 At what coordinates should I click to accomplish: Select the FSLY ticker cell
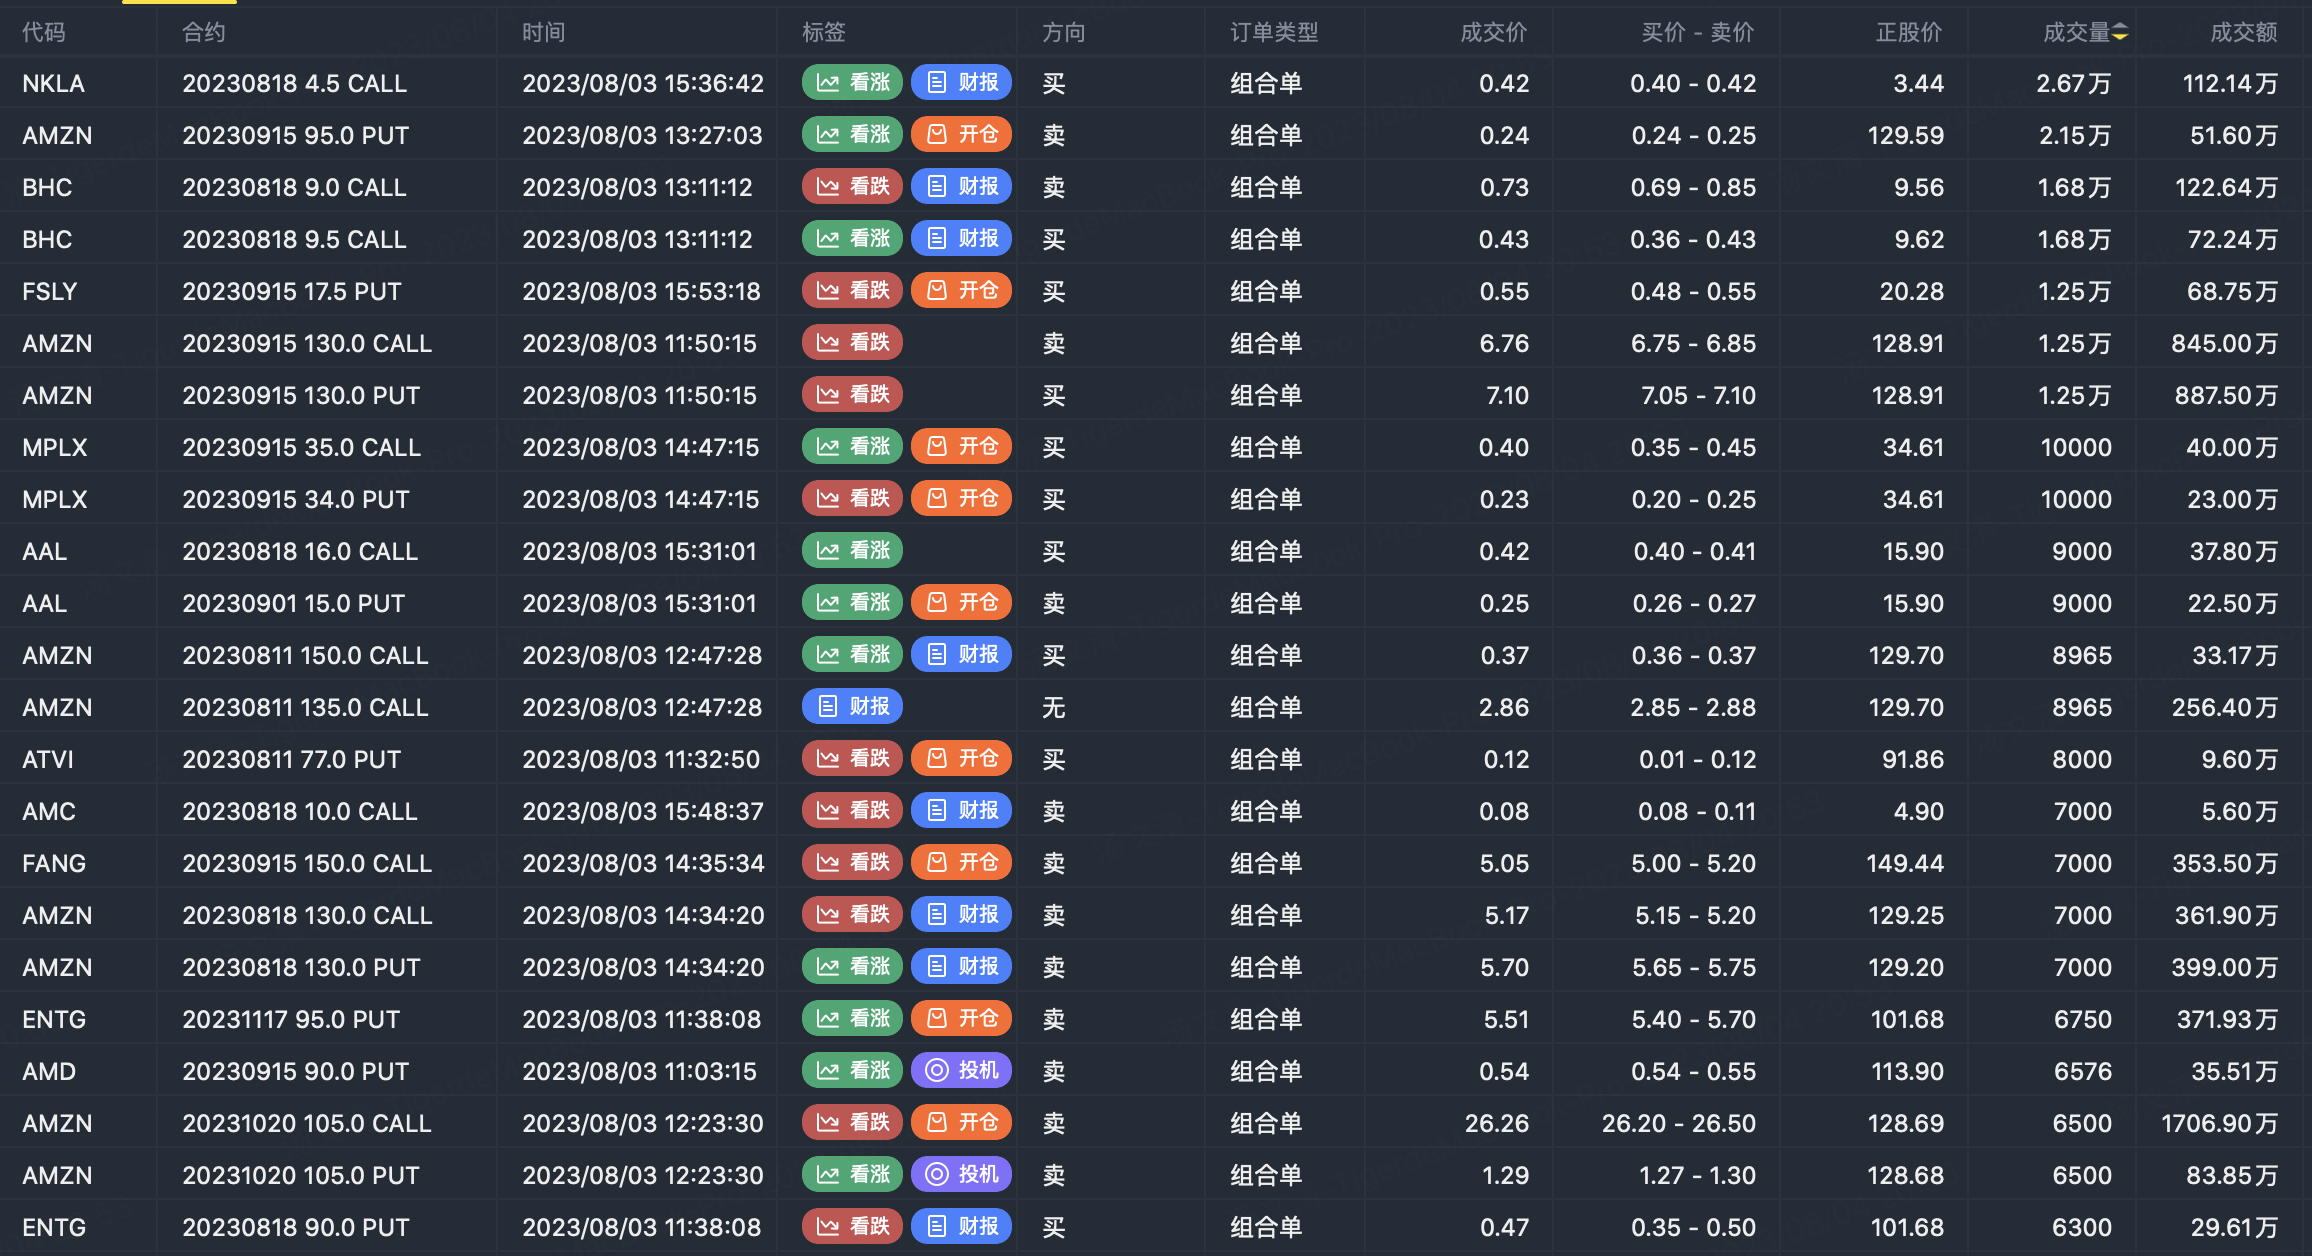click(50, 291)
